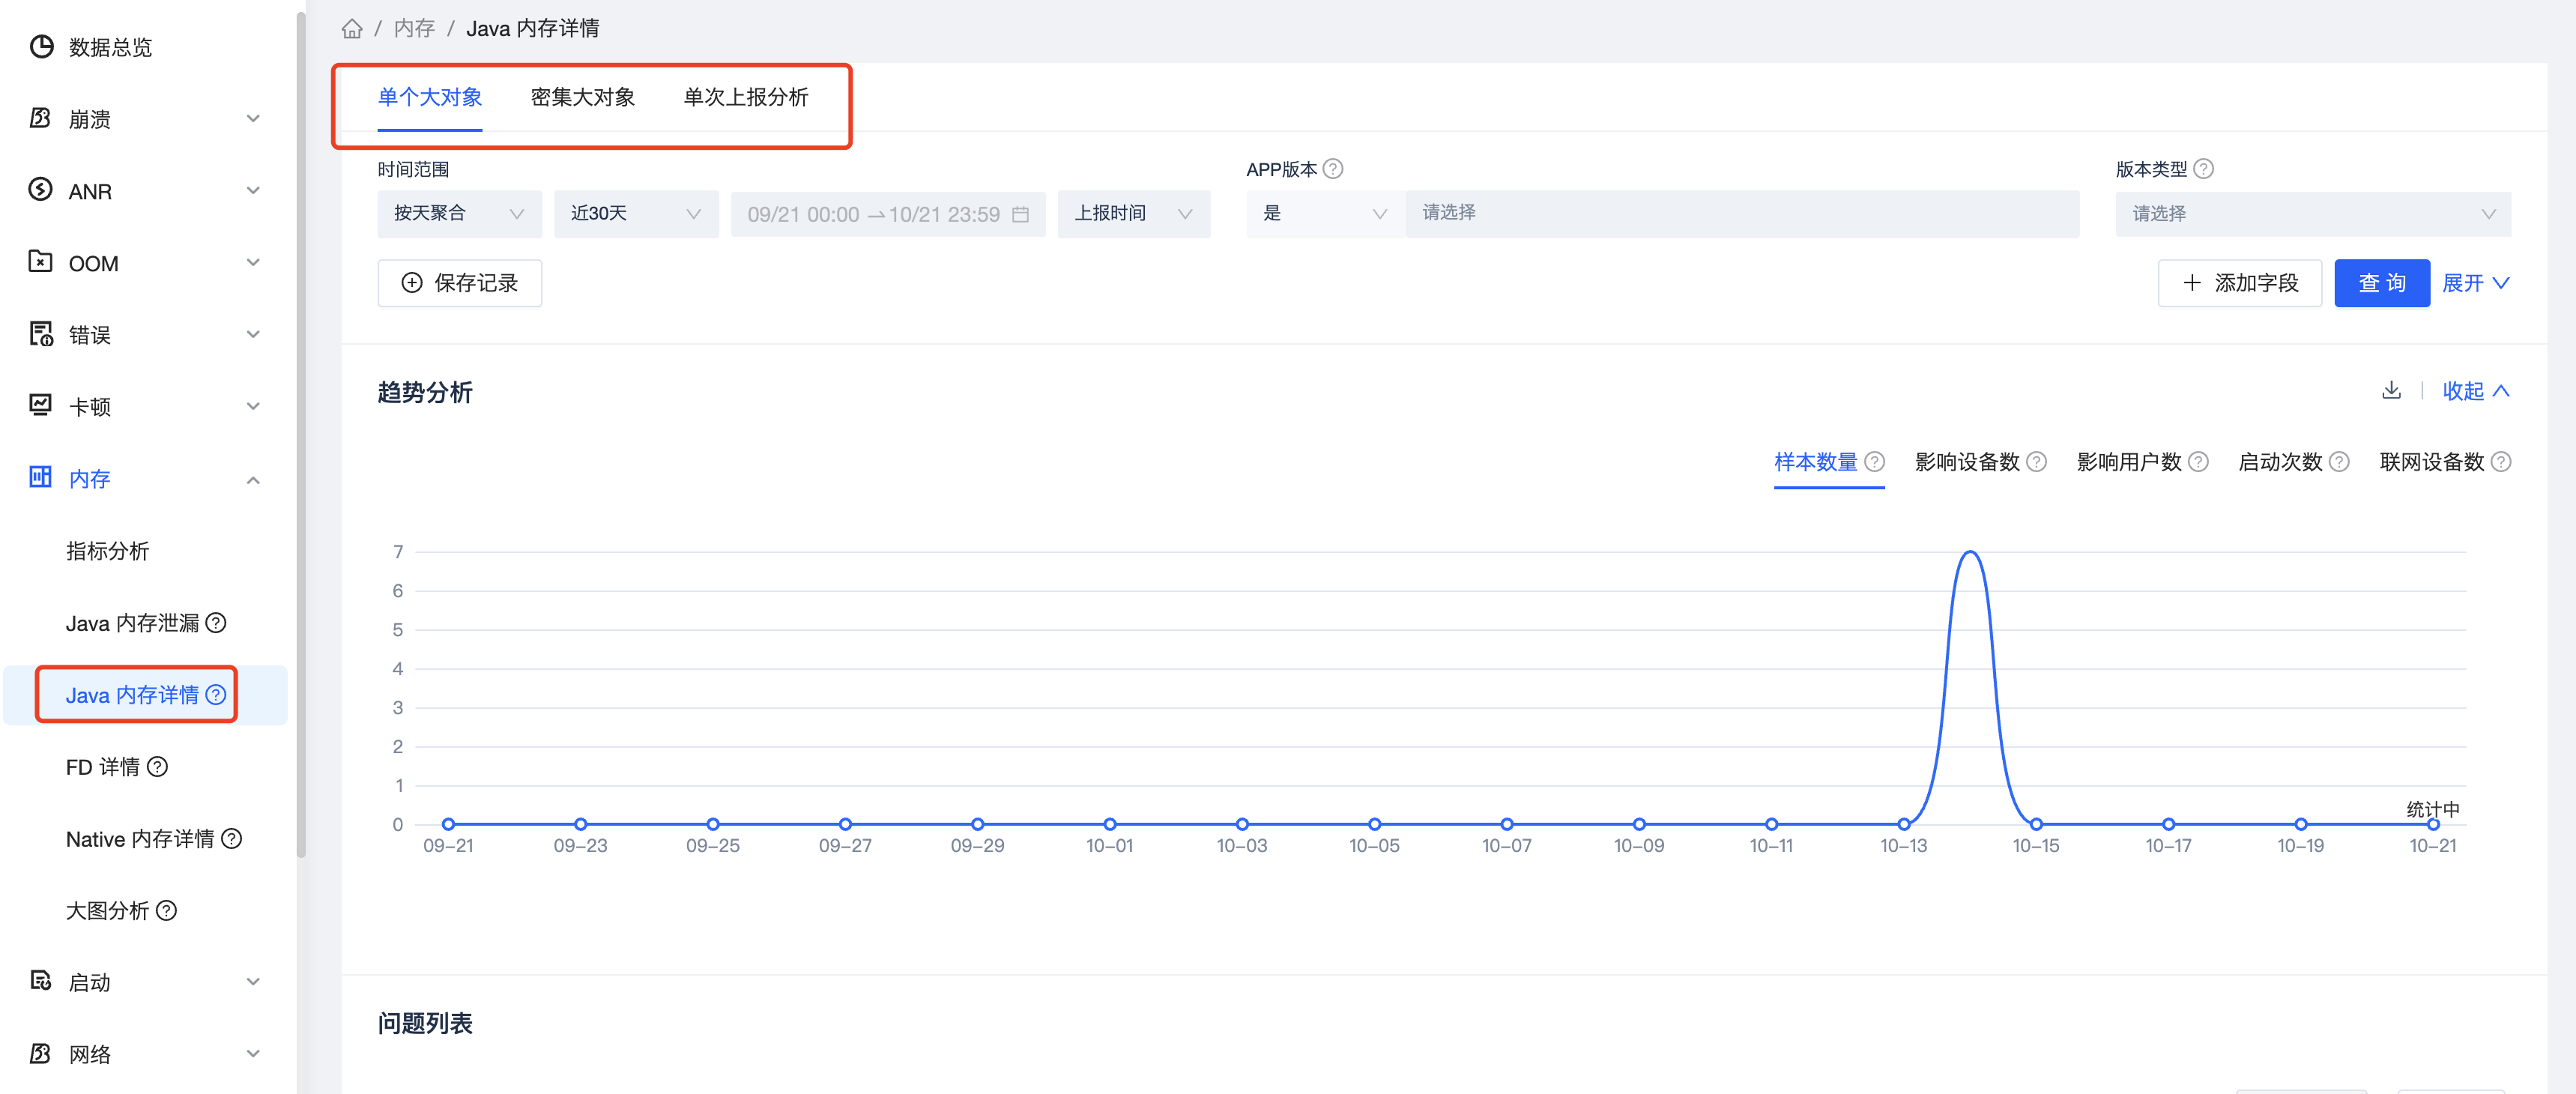Click the 卡顿 sidebar icon
The height and width of the screenshot is (1094, 2576).
[x=41, y=405]
